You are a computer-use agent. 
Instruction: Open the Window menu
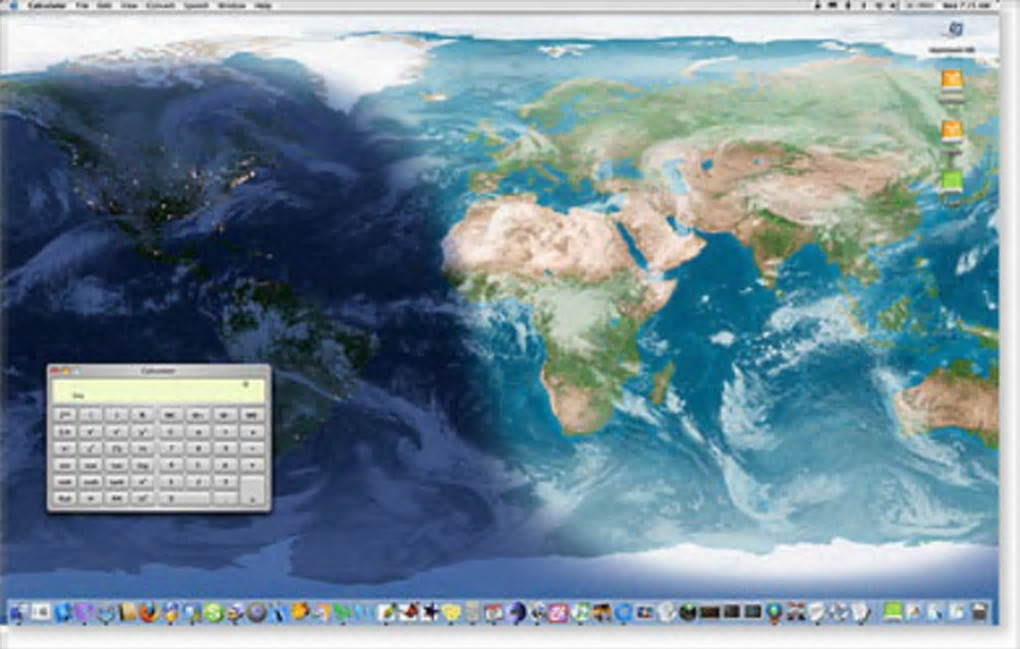232,6
